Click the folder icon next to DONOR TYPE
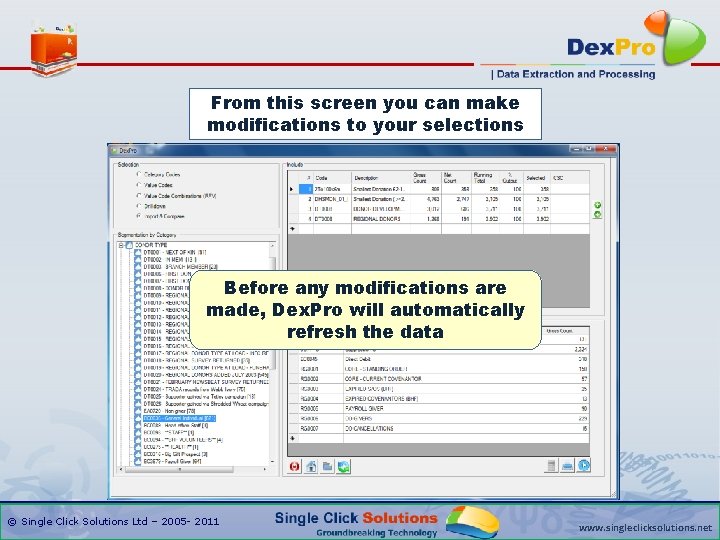Screen dimensions: 720x540 pos(129,245)
